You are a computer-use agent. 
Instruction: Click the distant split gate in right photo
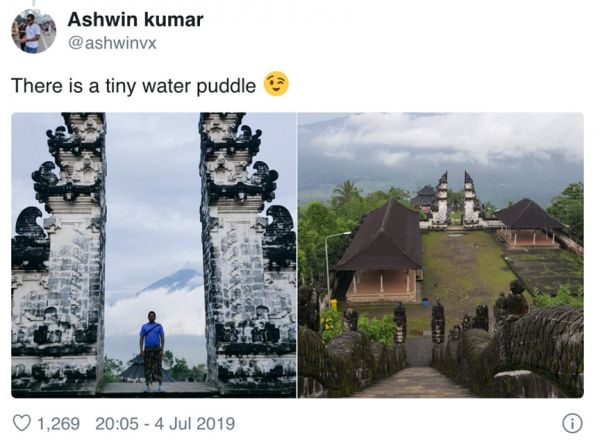(456, 199)
